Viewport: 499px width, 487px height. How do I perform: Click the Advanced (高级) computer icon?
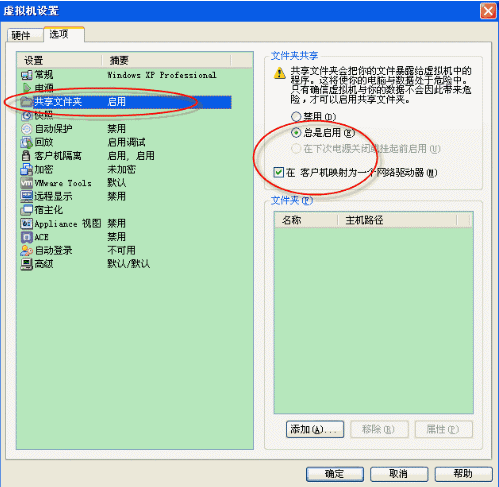pos(26,264)
